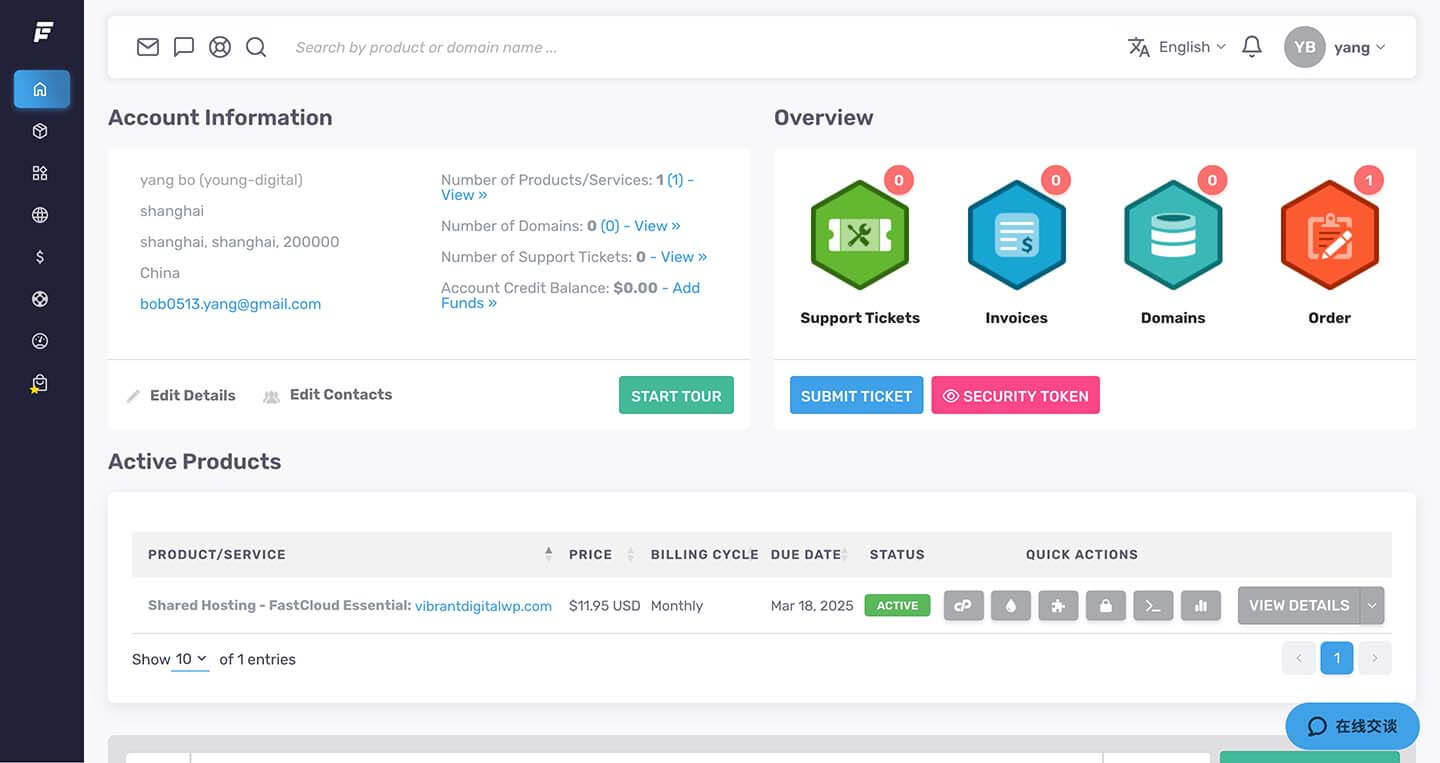Click the $11.95 USD price cell
The image size is (1440, 763).
[x=604, y=605]
